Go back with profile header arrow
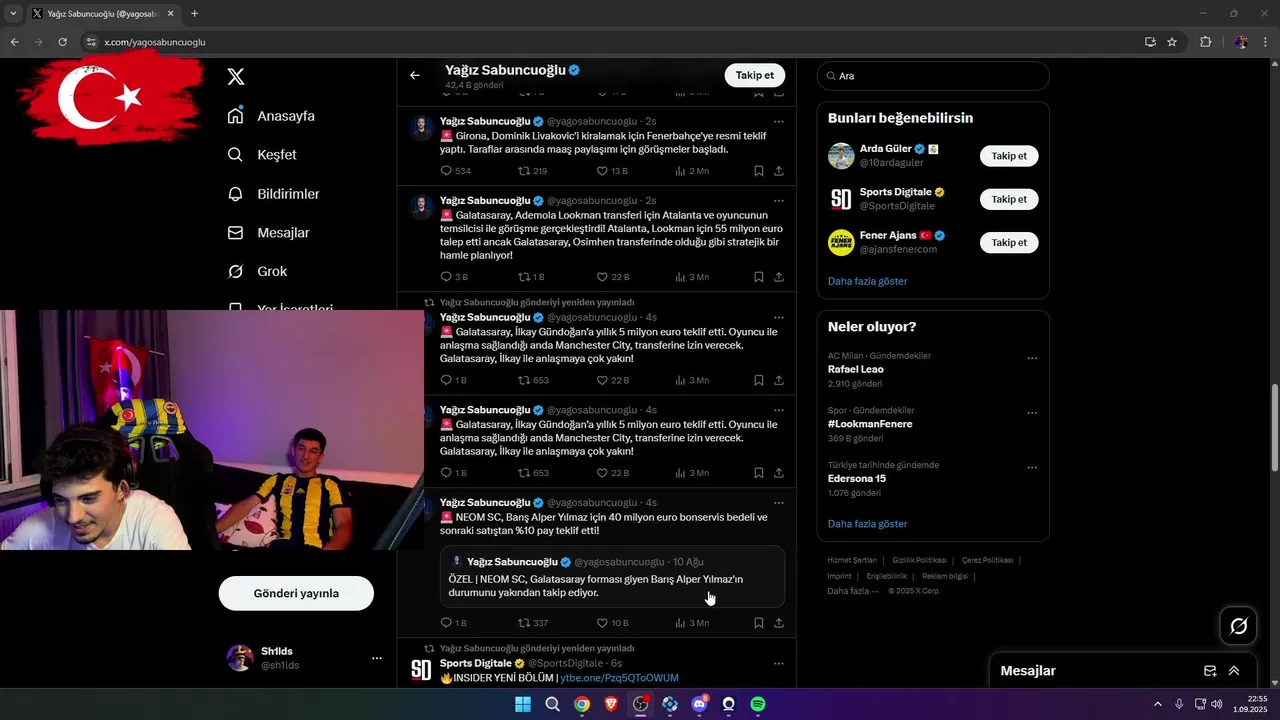This screenshot has height=720, width=1280. (x=415, y=75)
